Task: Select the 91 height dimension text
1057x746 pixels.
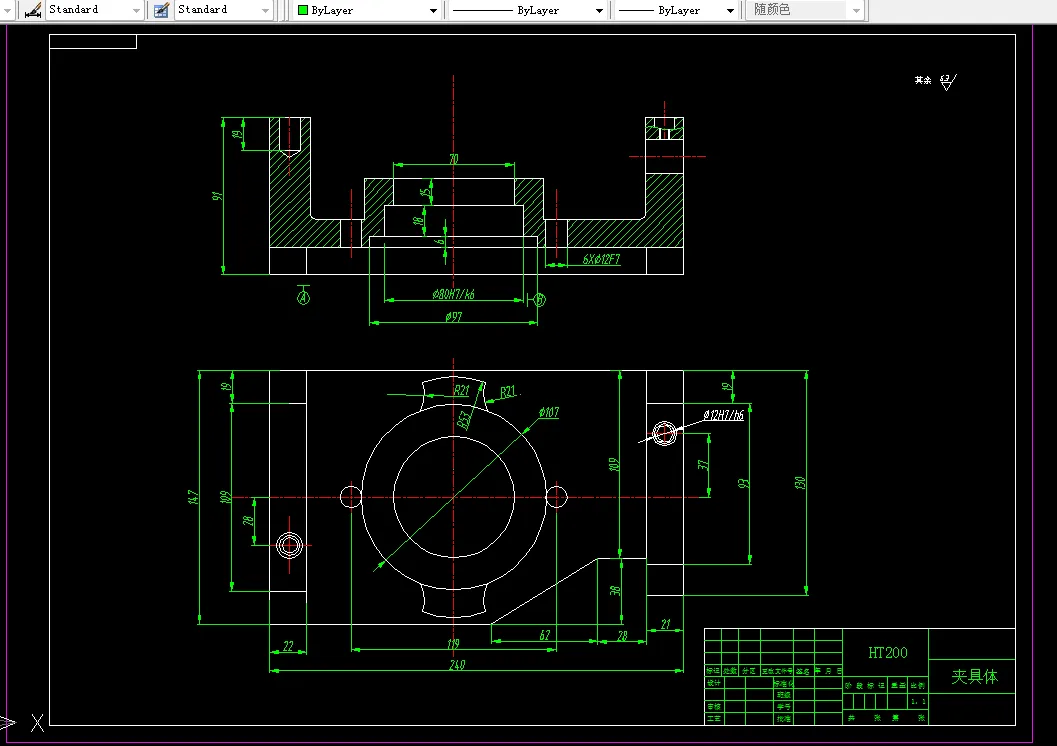Action: 217,196
